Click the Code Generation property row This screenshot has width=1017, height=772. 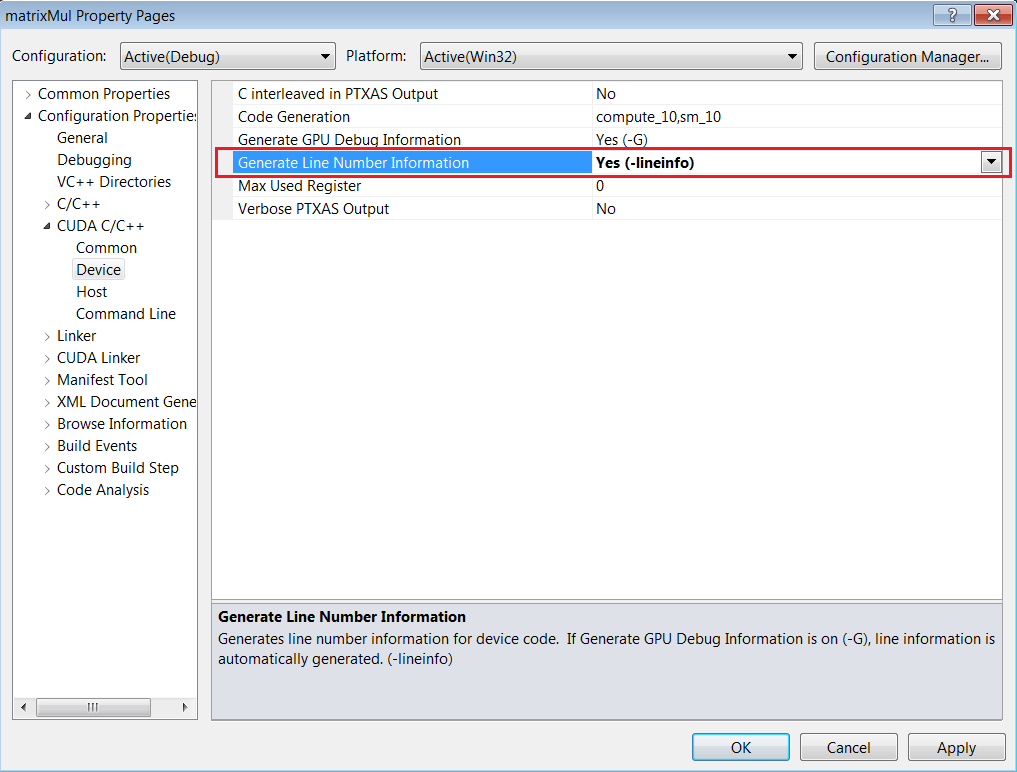pyautogui.click(x=293, y=117)
